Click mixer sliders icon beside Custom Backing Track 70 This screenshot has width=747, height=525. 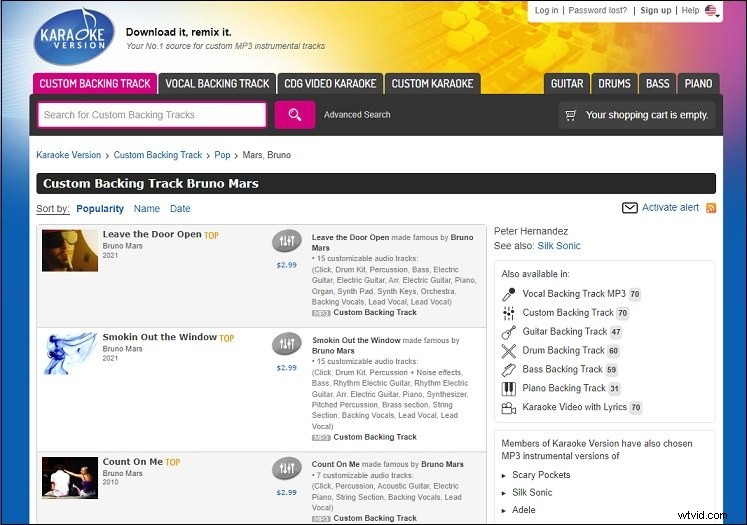508,313
